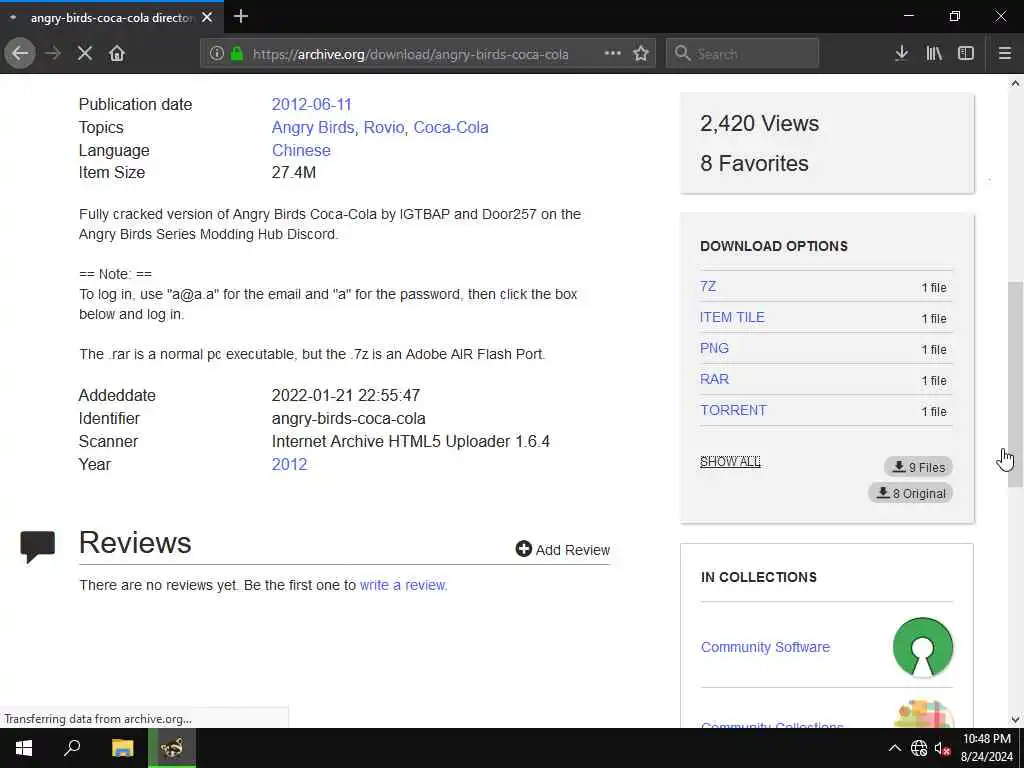Click the page vertical scrollbar thumb
The image size is (1024, 768).
(x=1015, y=384)
